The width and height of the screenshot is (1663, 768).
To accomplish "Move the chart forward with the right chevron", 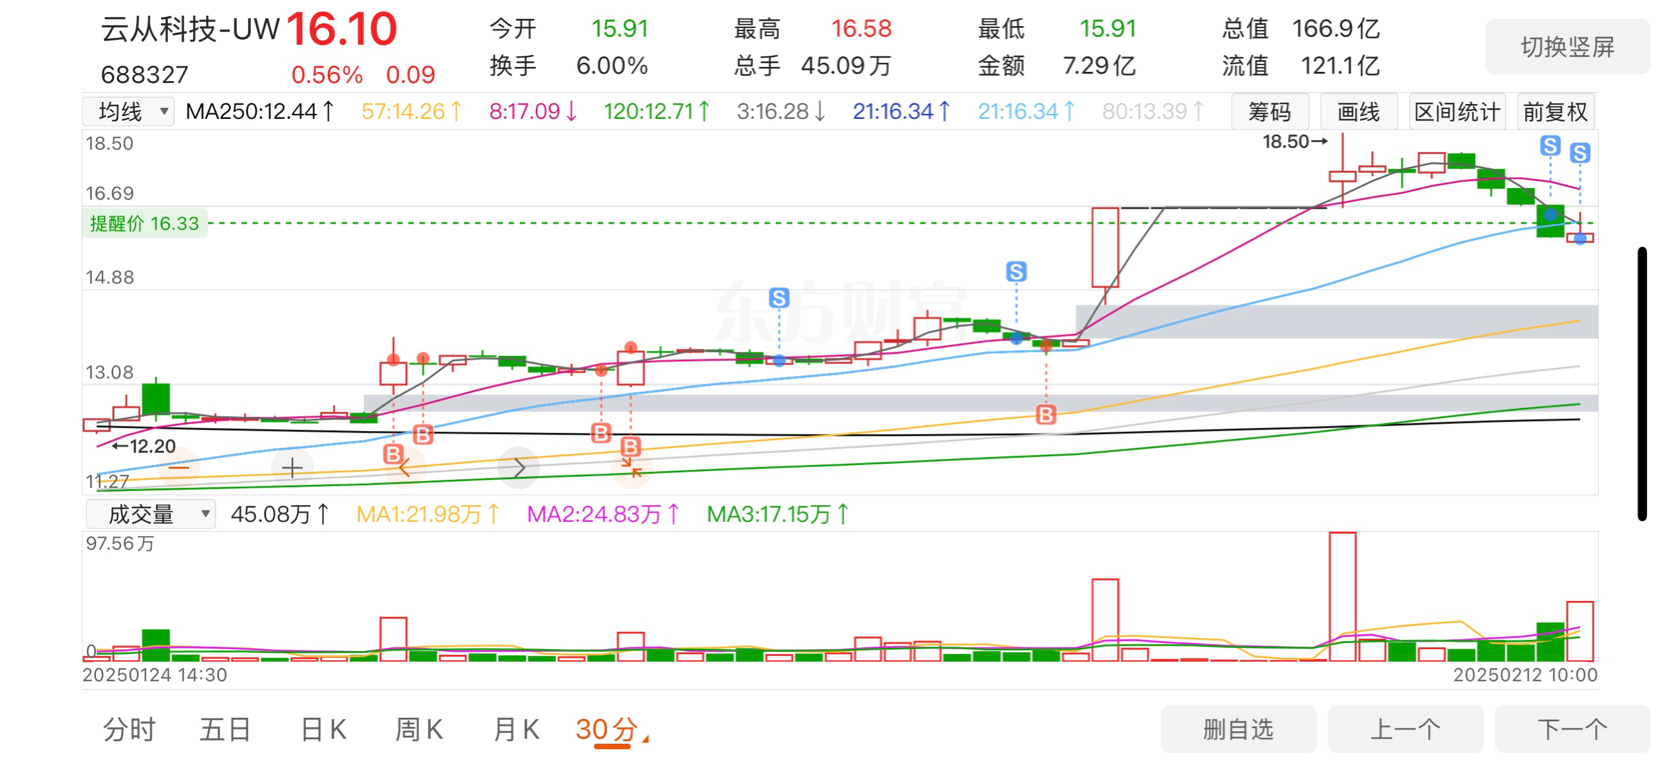I will (519, 467).
